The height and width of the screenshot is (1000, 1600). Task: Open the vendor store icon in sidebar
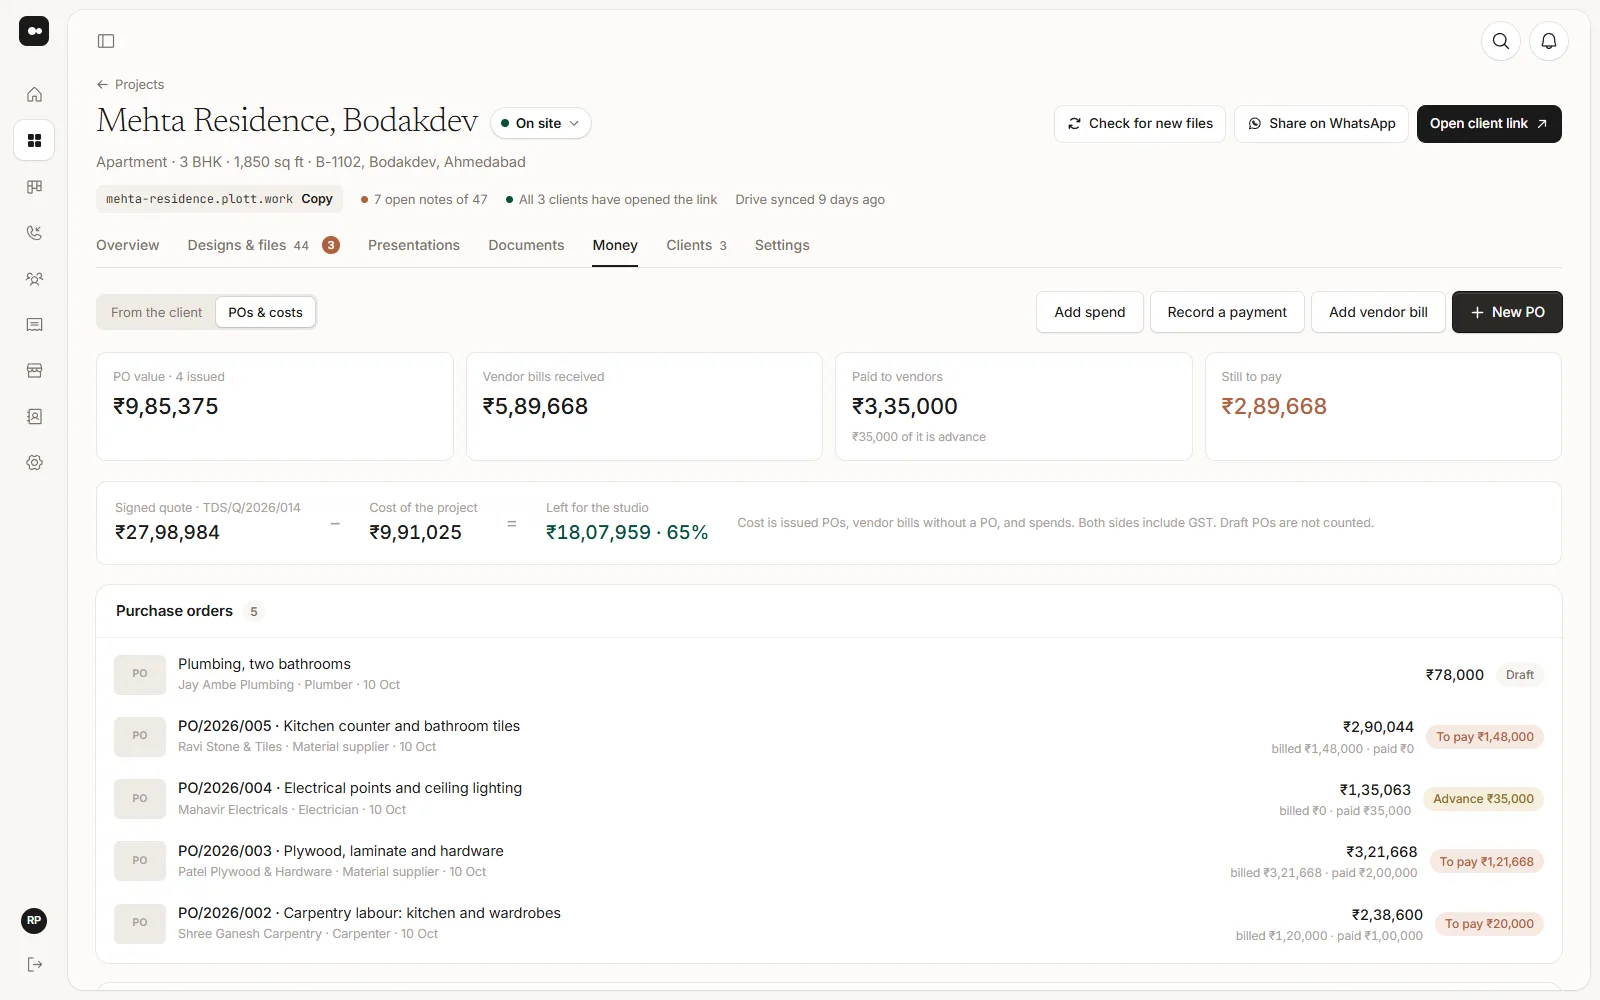tap(34, 371)
